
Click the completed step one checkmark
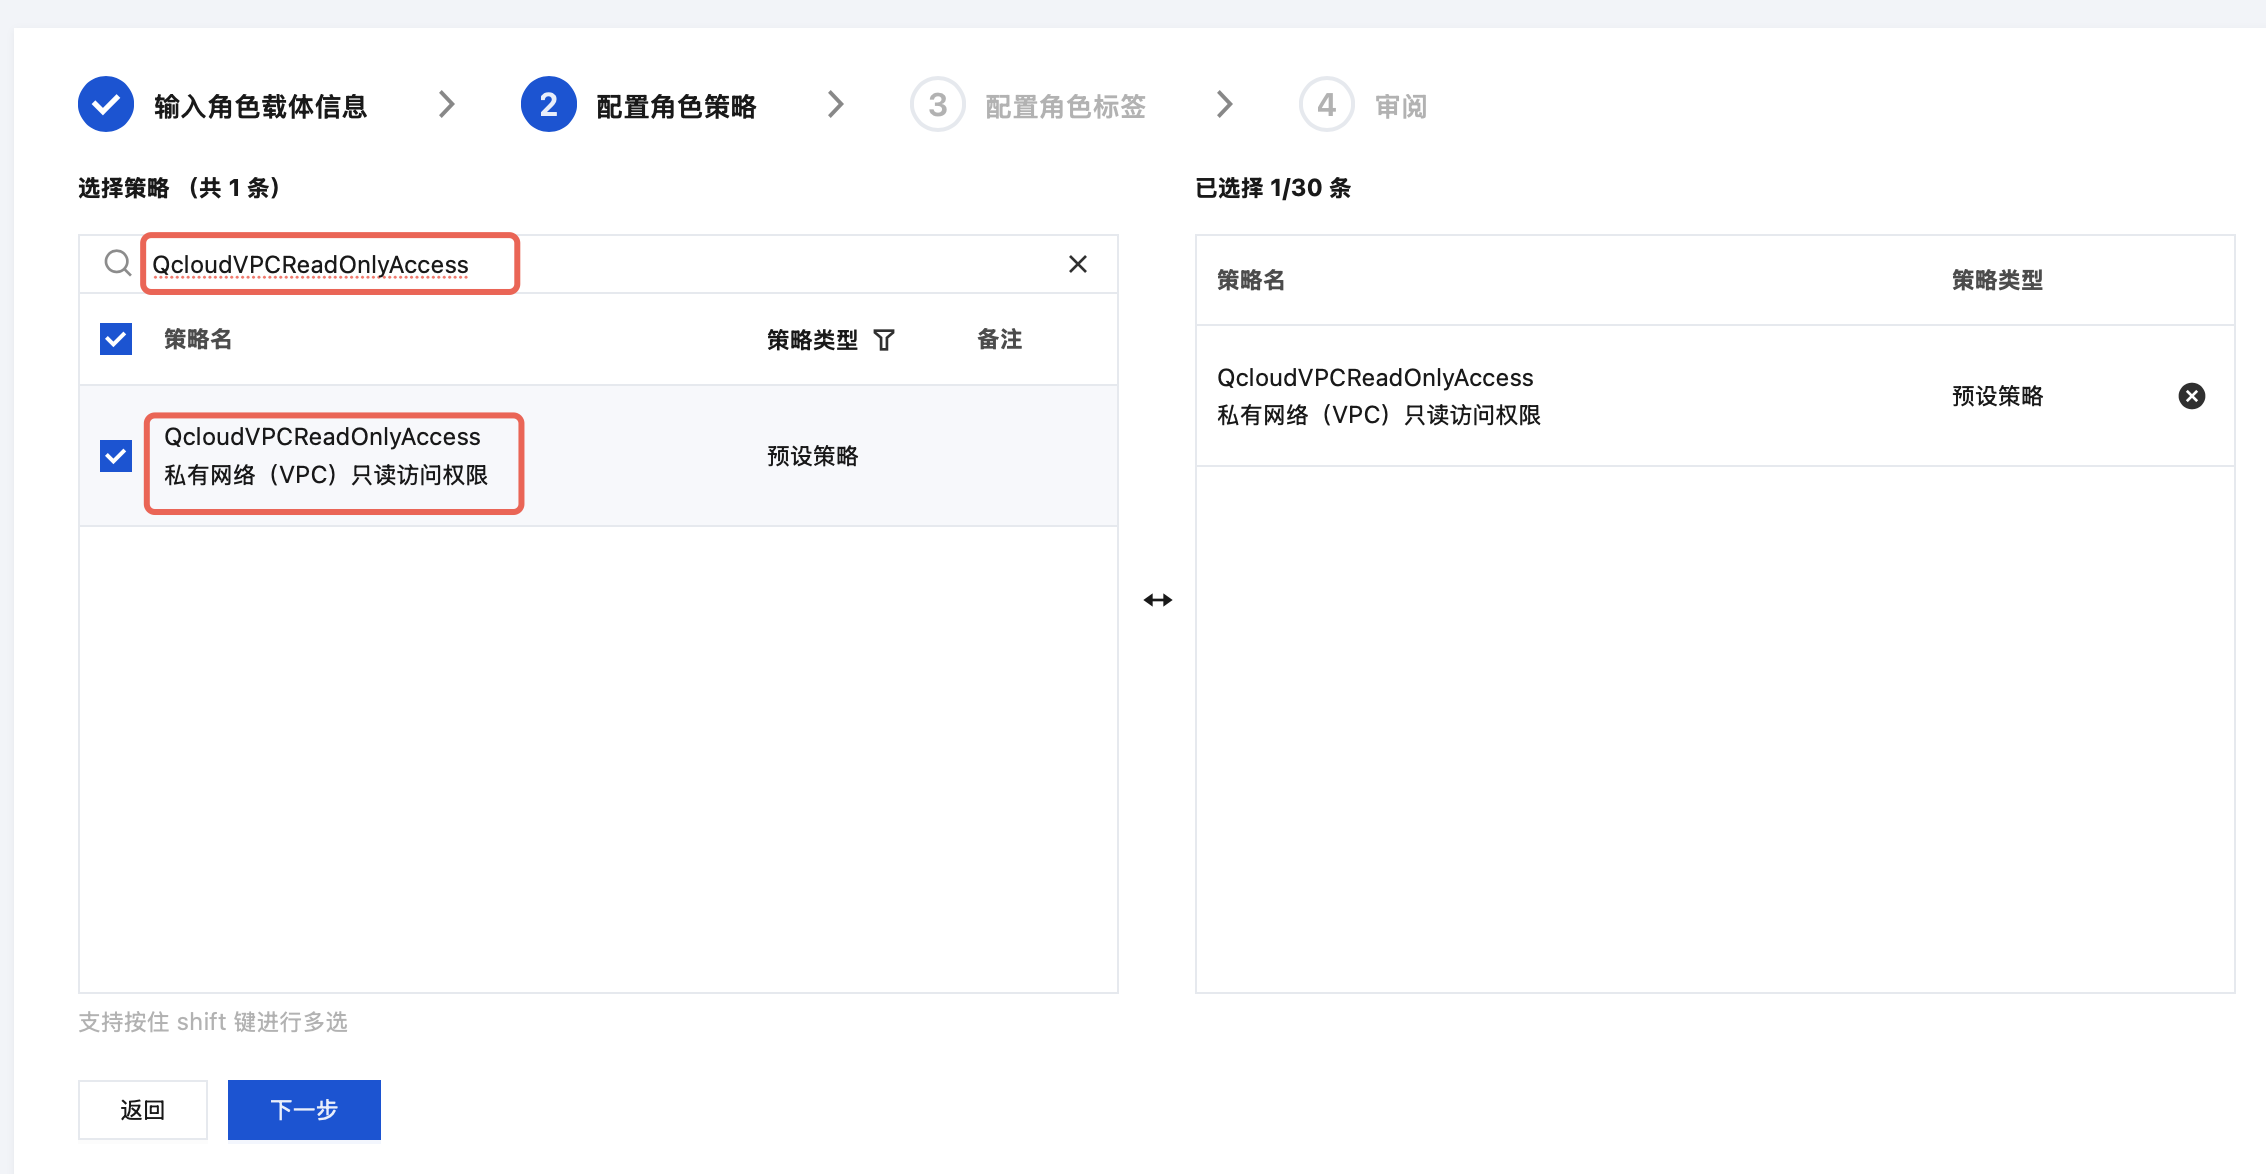(x=106, y=105)
